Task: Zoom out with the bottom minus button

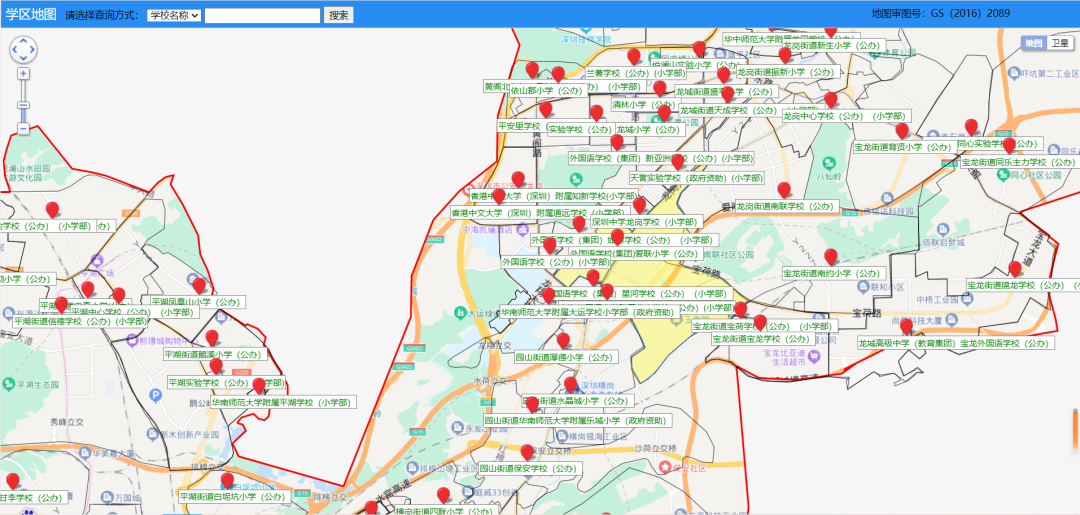Action: tap(23, 128)
